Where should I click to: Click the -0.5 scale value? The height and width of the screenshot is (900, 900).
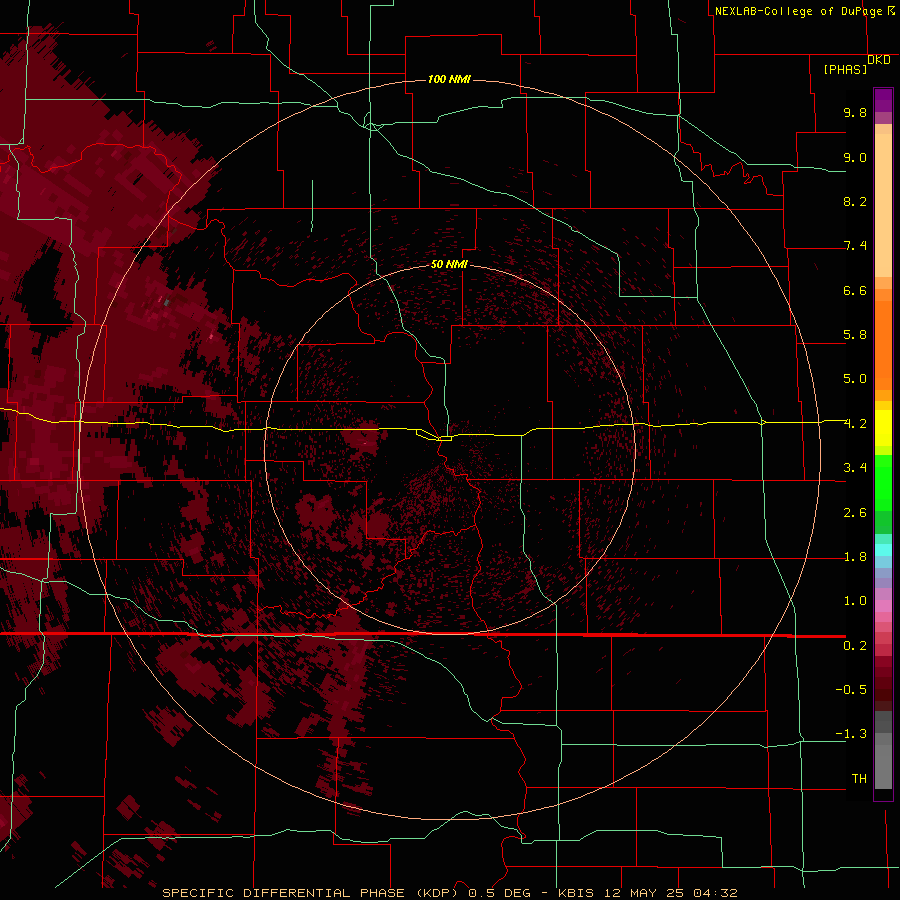click(x=851, y=690)
